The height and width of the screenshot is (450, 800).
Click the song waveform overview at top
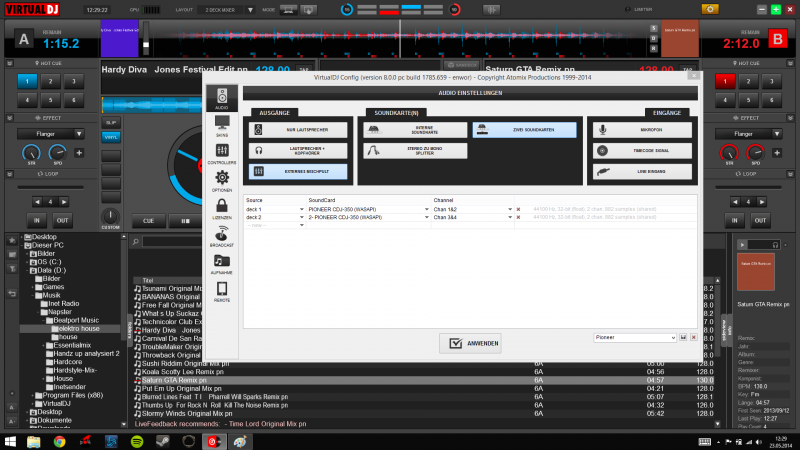400,39
